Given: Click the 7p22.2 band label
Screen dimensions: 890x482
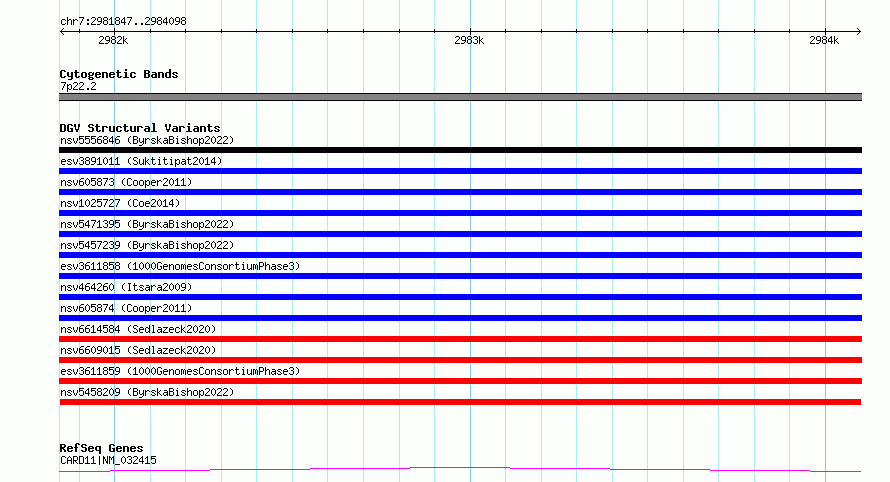Looking at the screenshot, I should (x=78, y=86).
